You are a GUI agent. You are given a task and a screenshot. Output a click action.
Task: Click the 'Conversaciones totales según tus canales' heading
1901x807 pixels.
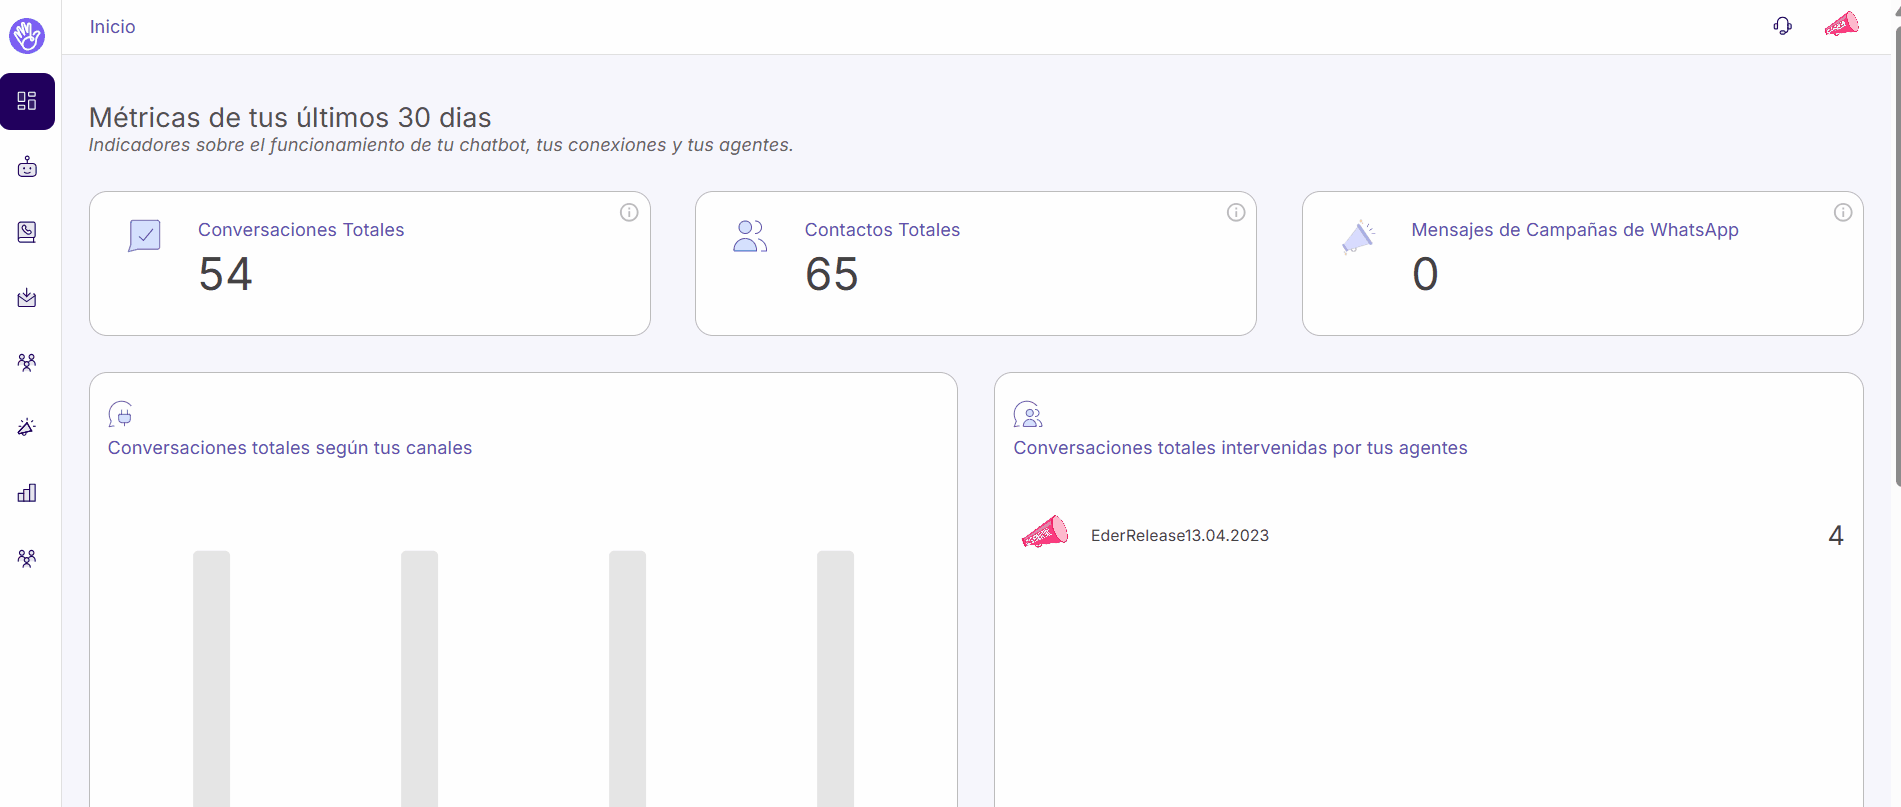(290, 448)
